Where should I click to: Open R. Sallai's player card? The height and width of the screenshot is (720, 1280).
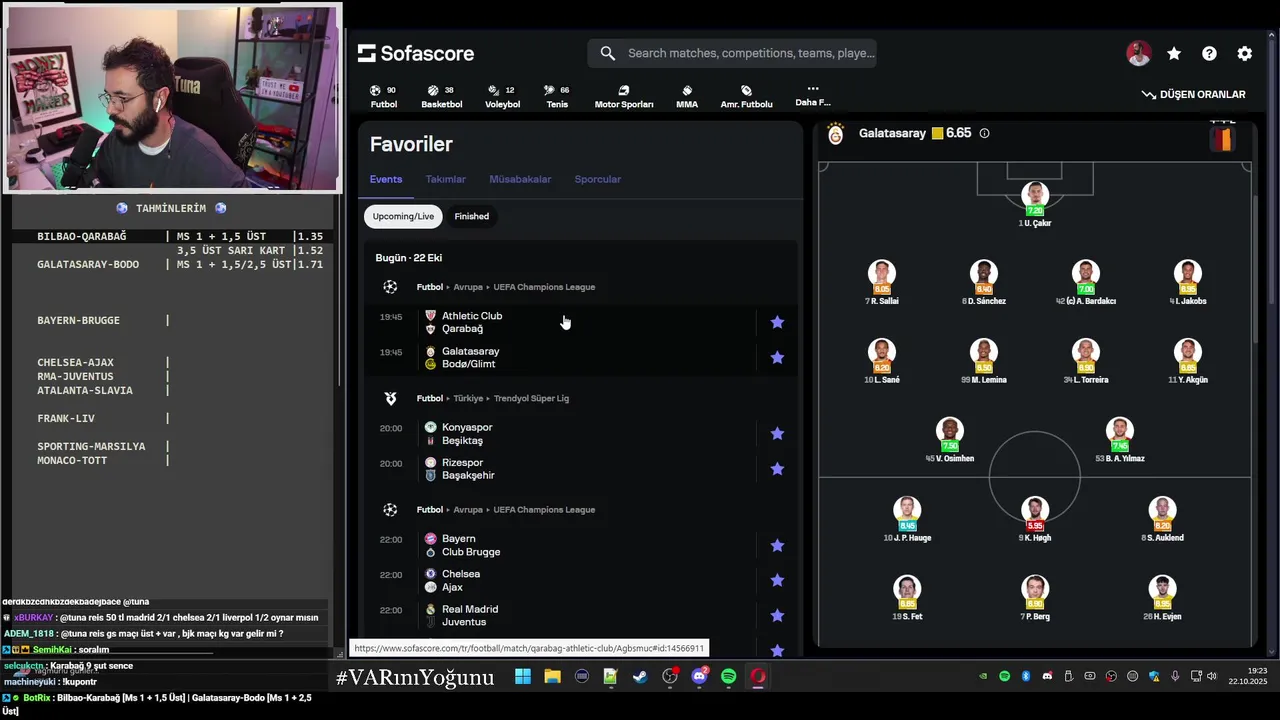pos(881,283)
